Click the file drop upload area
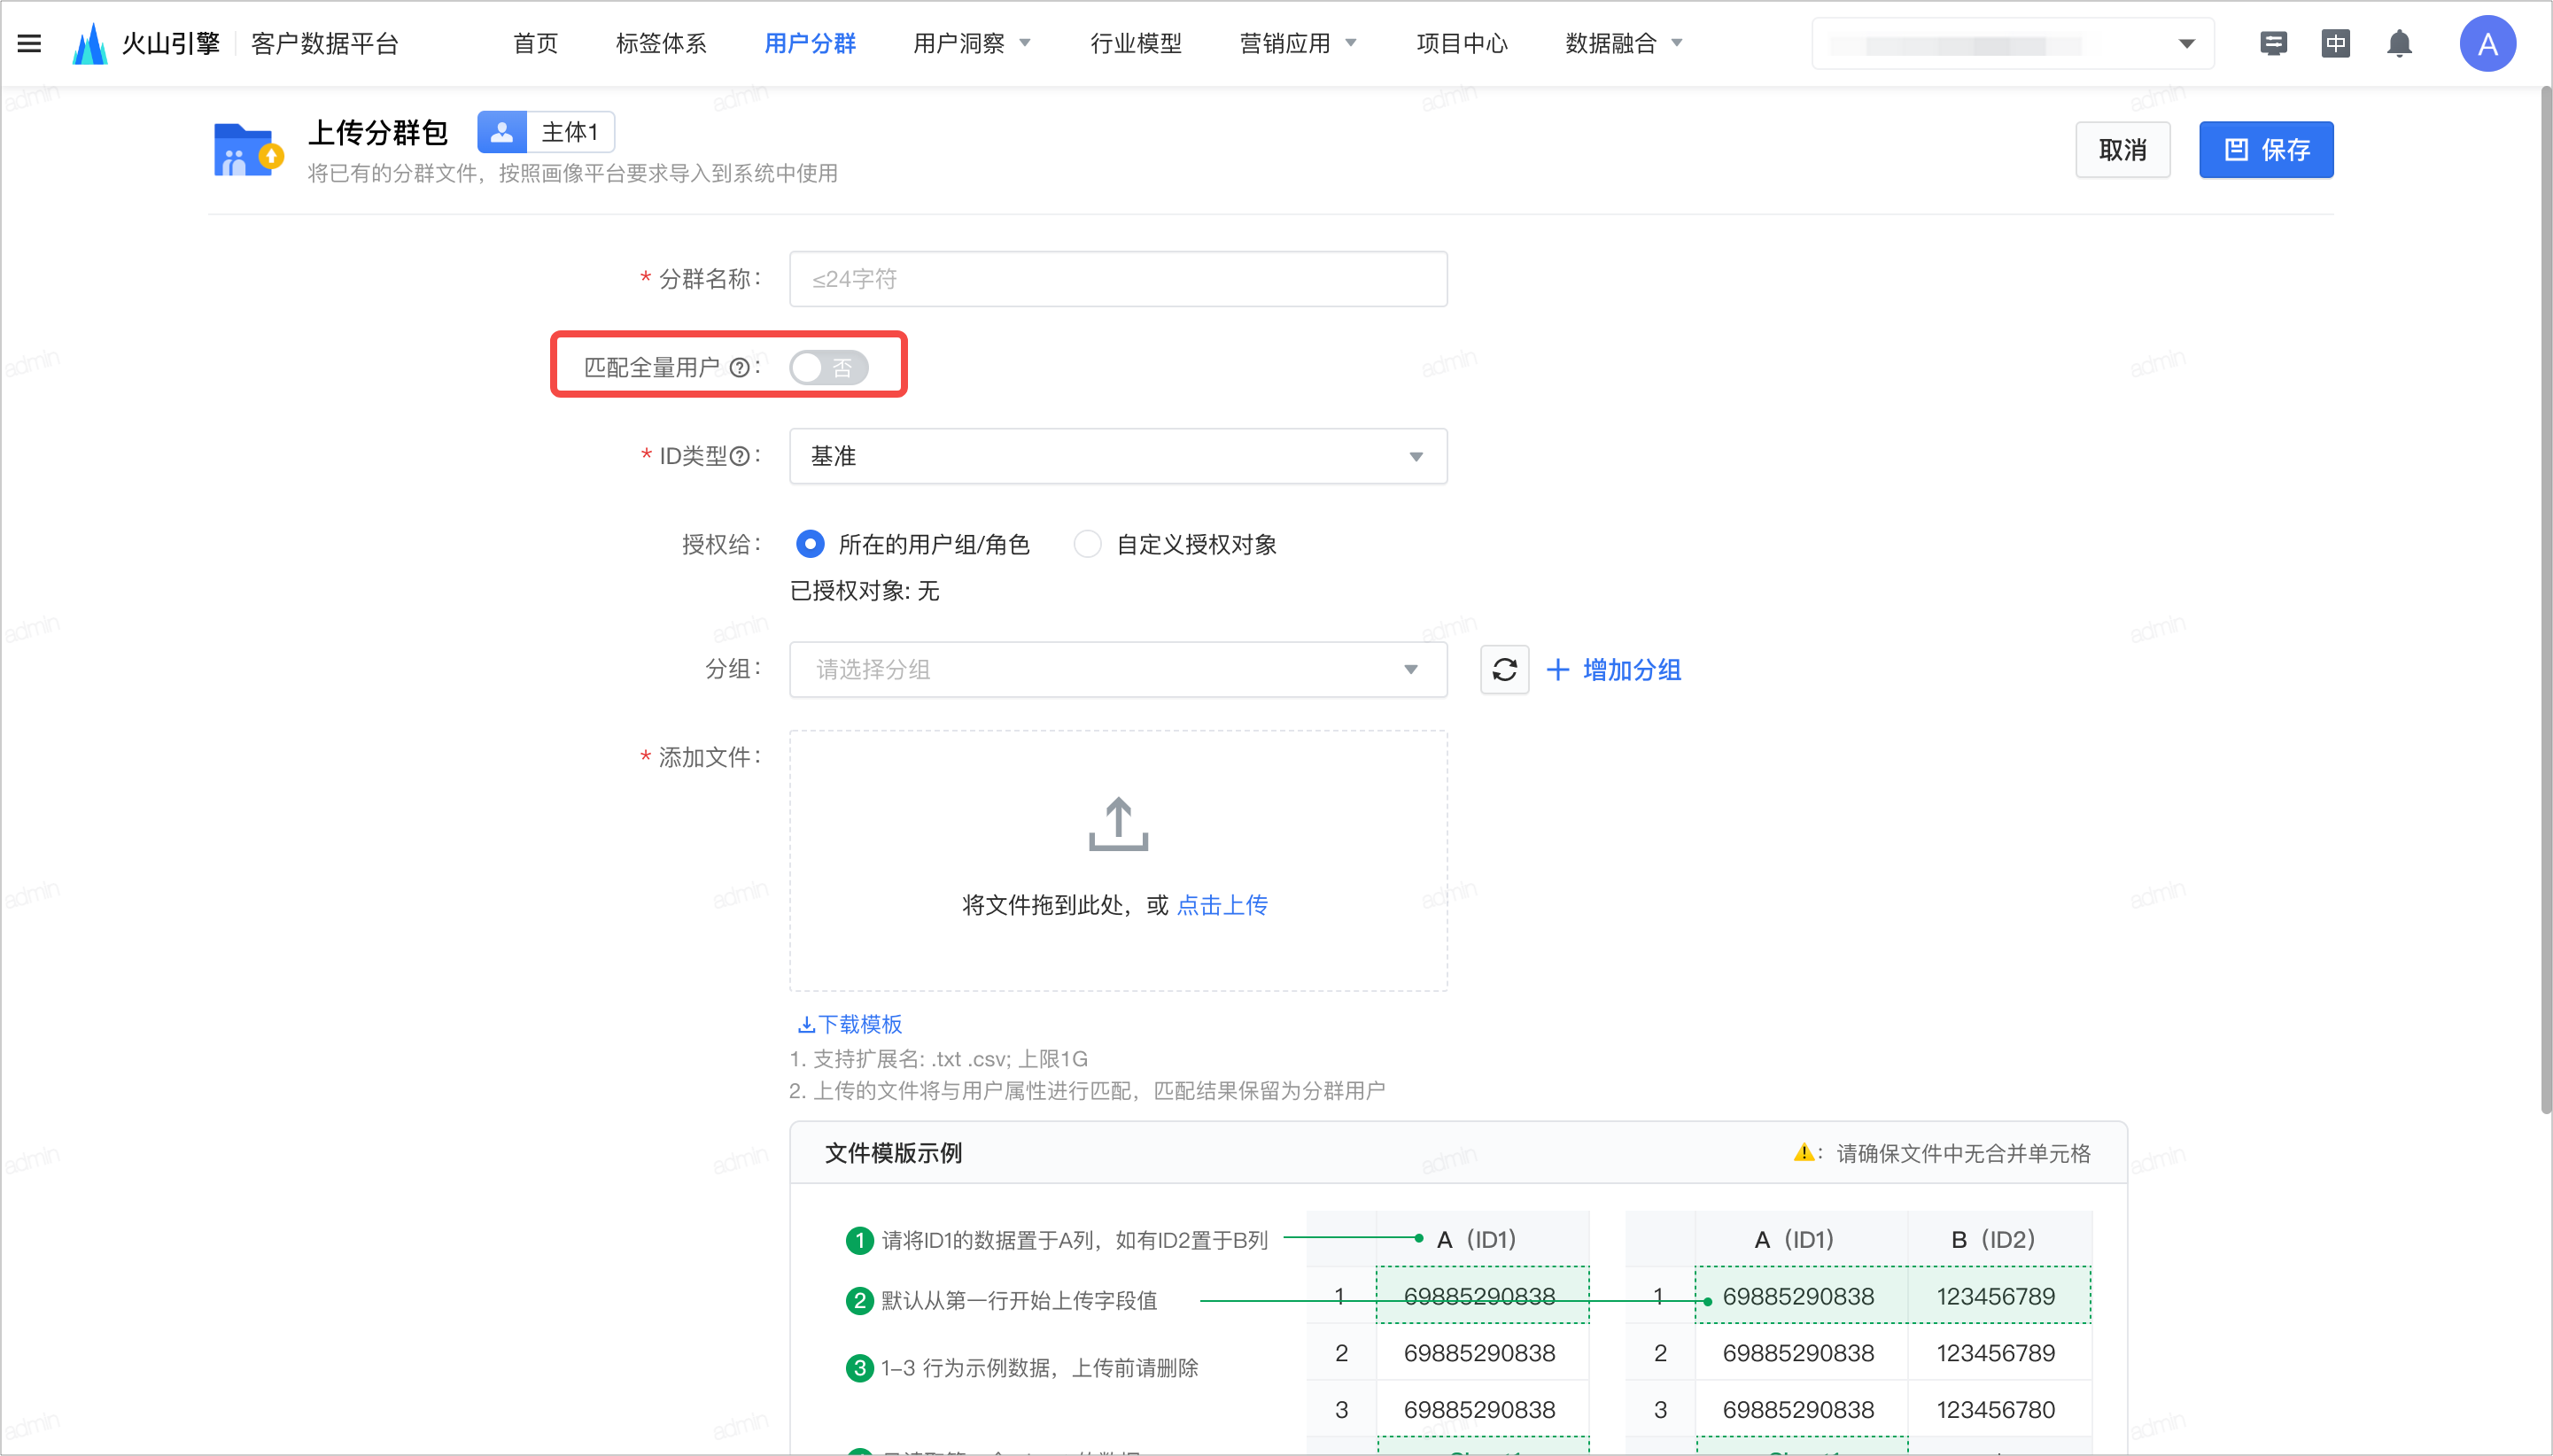 point(1118,861)
